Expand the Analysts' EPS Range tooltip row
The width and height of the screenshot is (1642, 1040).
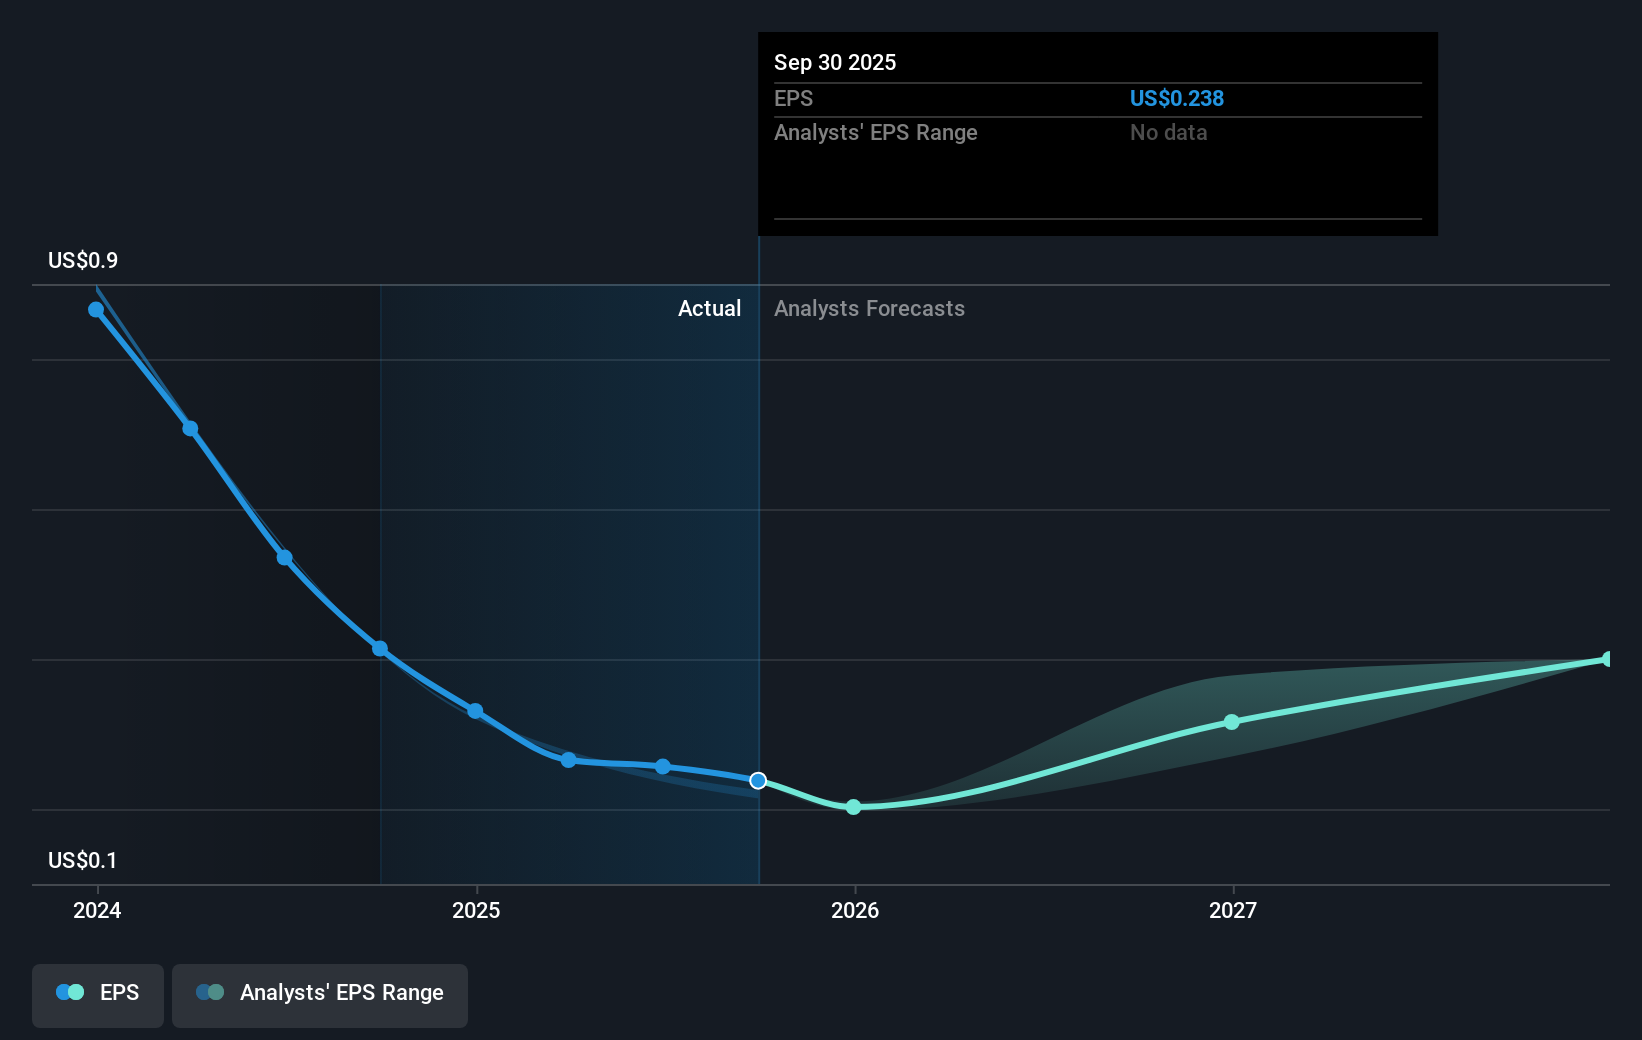(x=876, y=132)
